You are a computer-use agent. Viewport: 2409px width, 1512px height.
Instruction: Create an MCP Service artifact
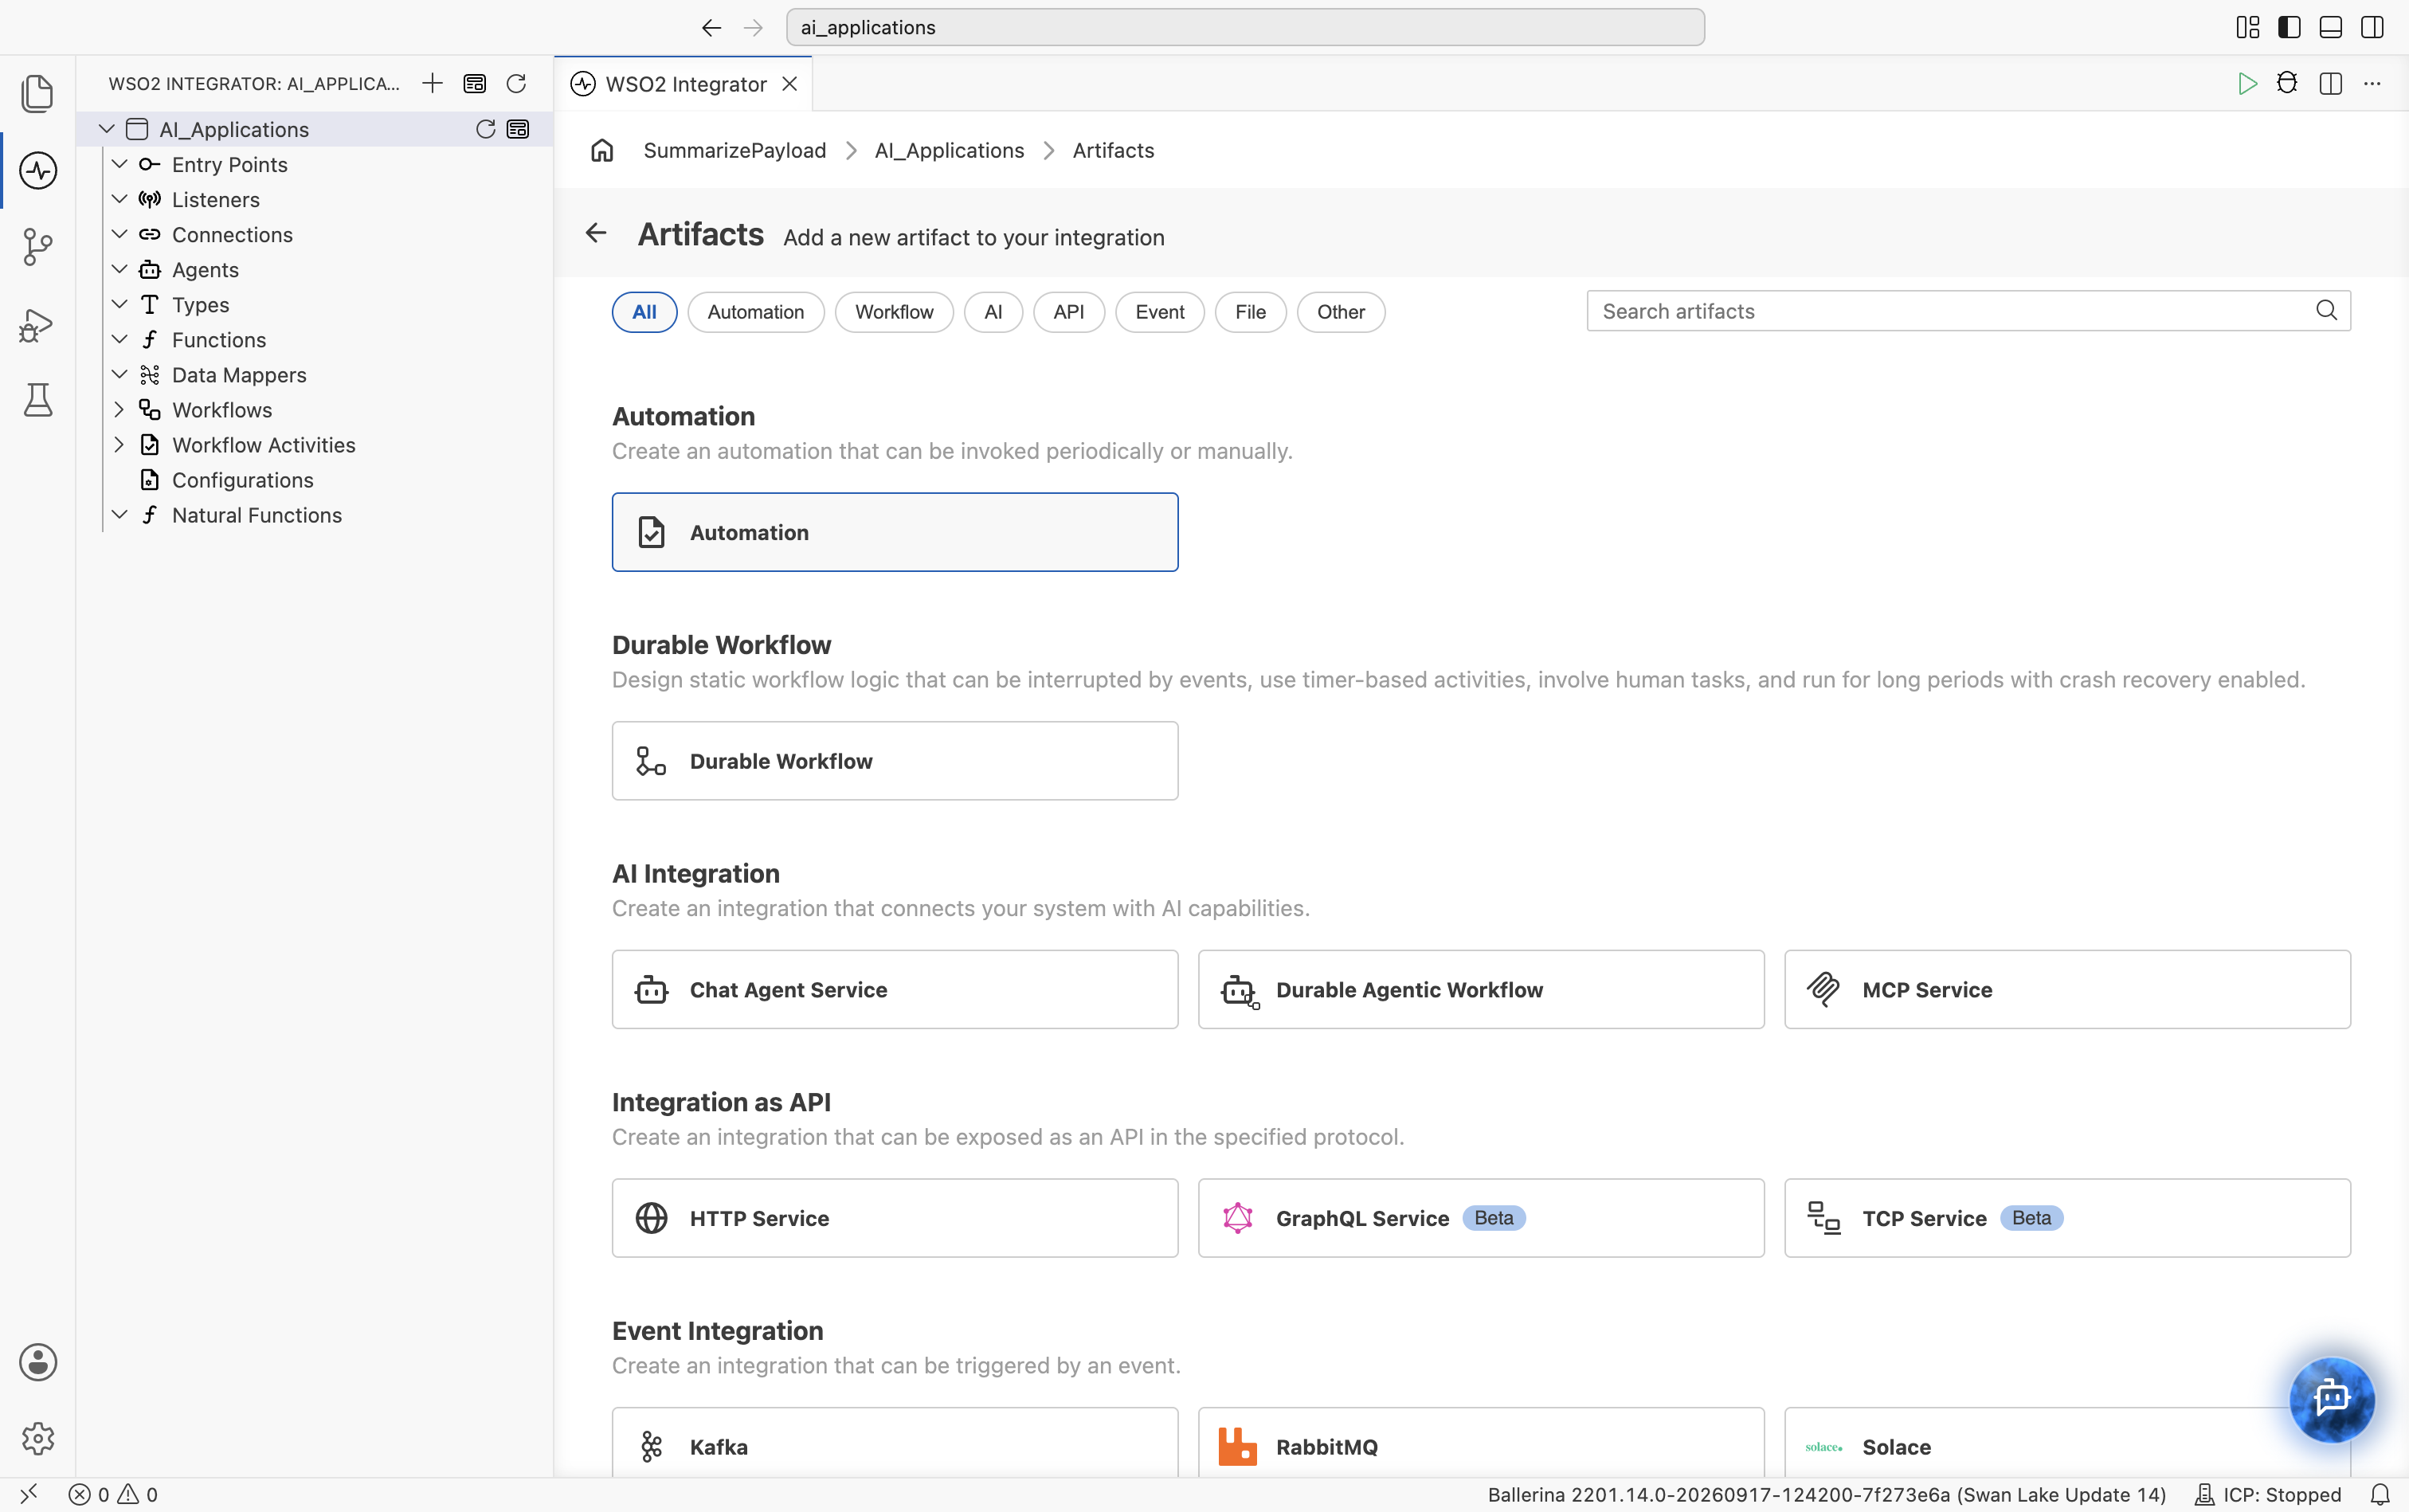[x=2067, y=989]
